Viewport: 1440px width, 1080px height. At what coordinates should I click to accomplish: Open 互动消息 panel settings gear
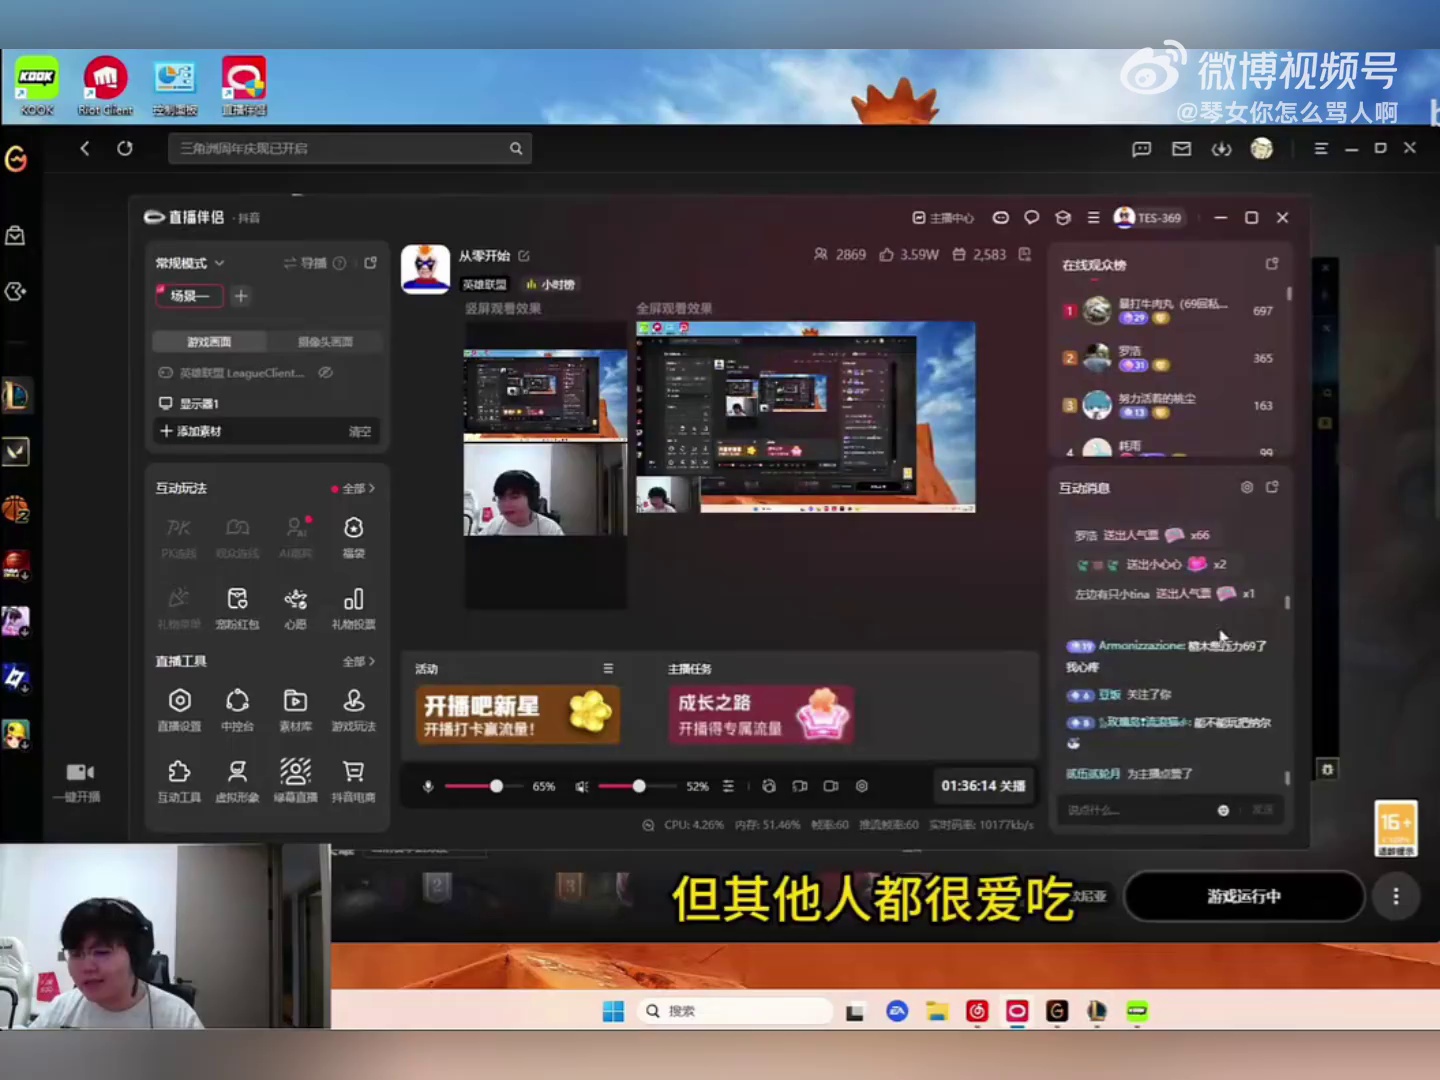(1247, 487)
